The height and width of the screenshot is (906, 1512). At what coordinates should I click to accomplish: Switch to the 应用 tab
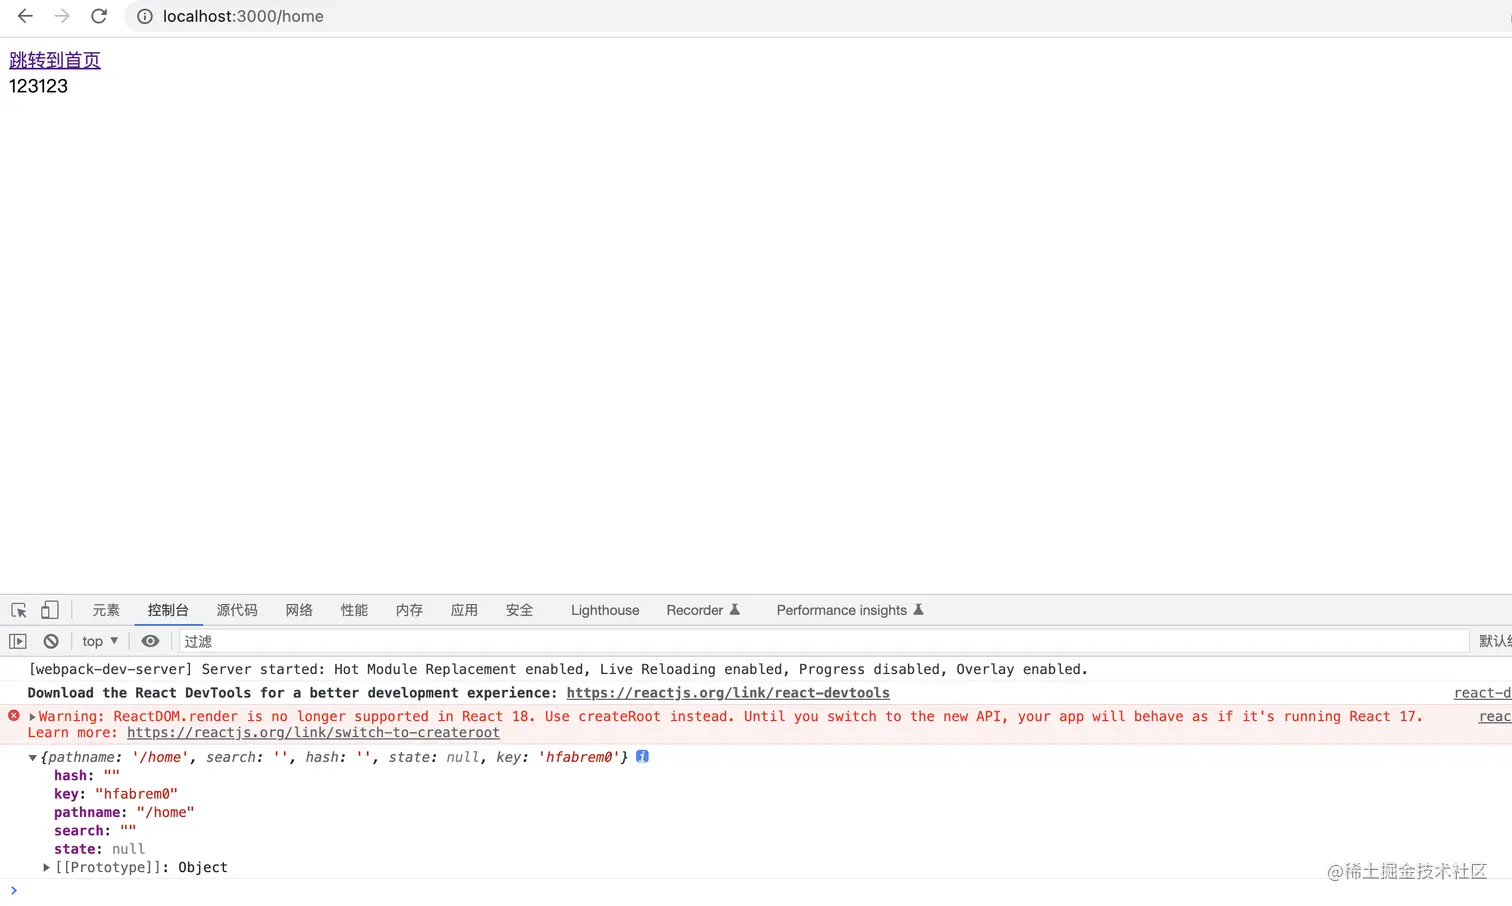464,610
